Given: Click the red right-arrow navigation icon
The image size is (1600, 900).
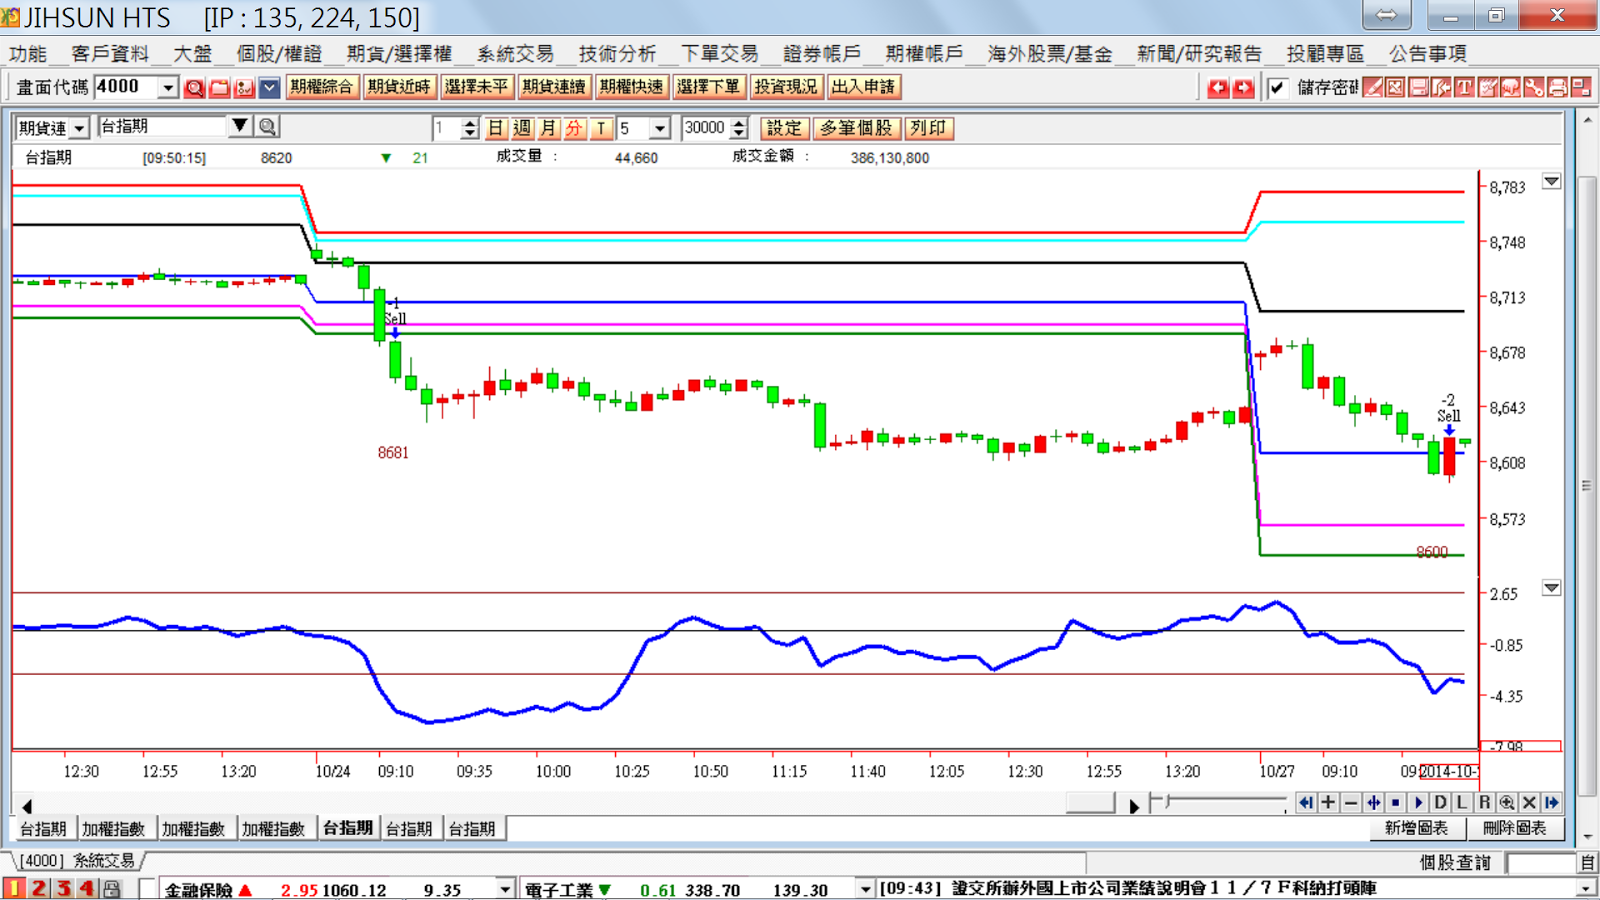Looking at the screenshot, I should tap(1243, 88).
